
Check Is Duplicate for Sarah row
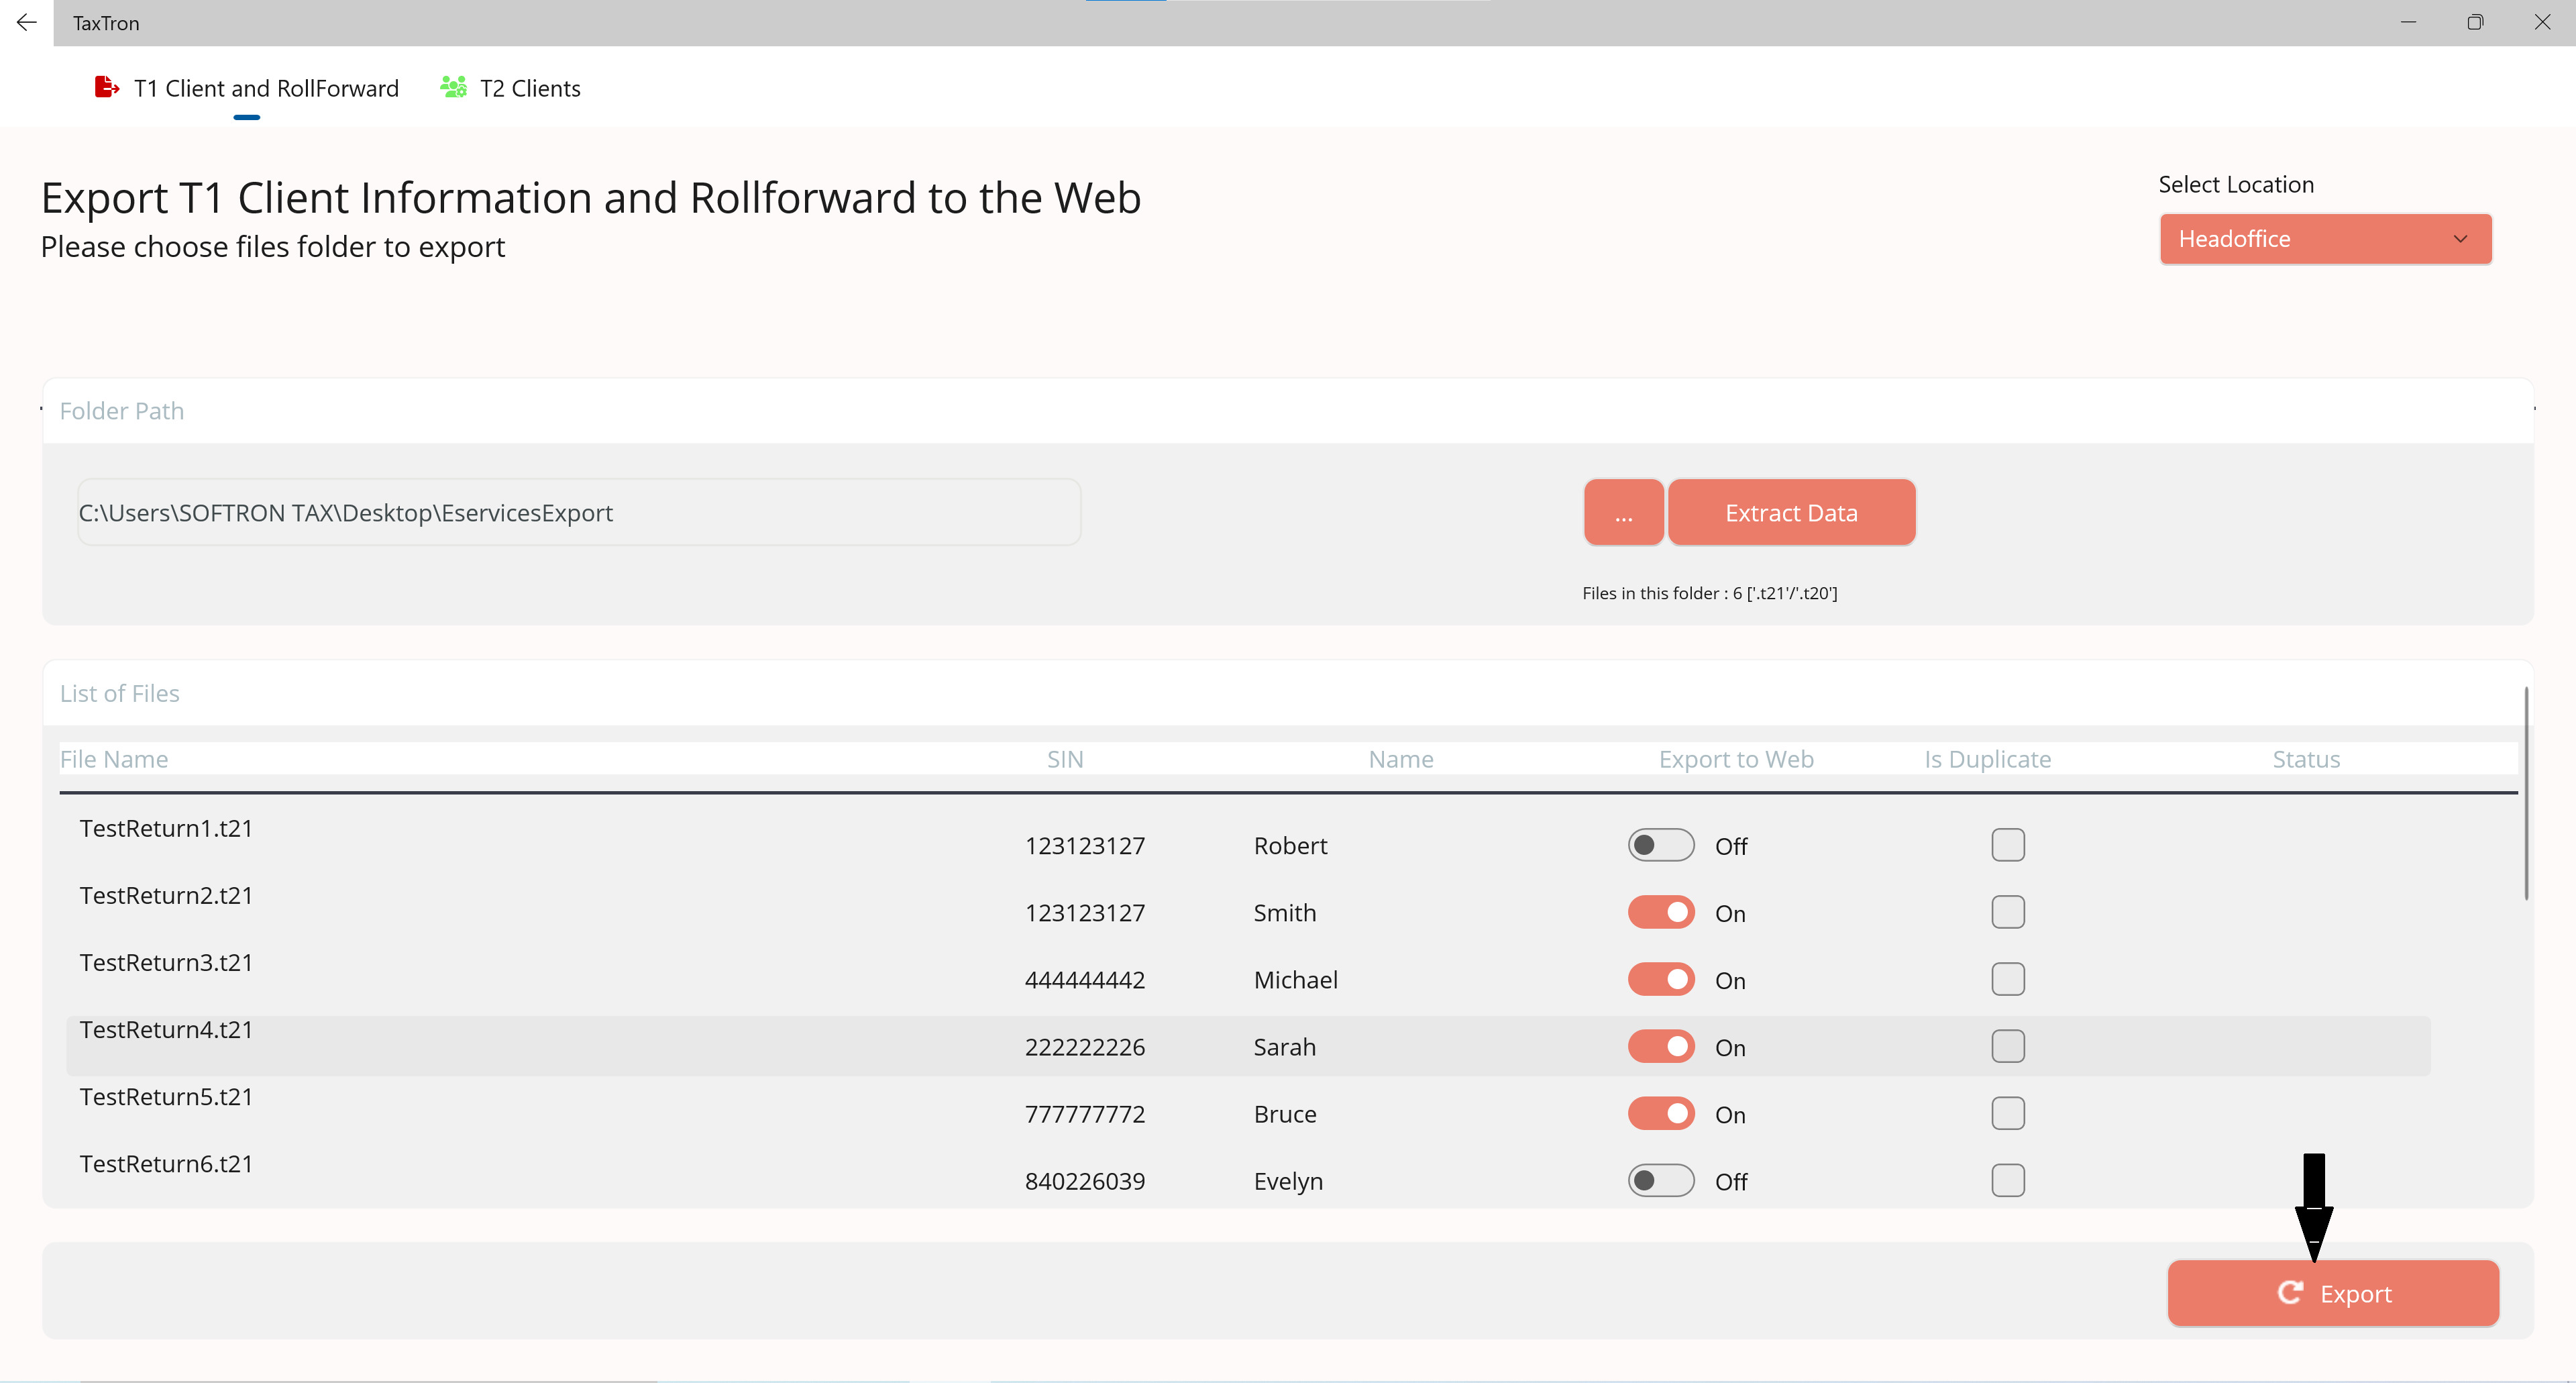point(2007,1046)
